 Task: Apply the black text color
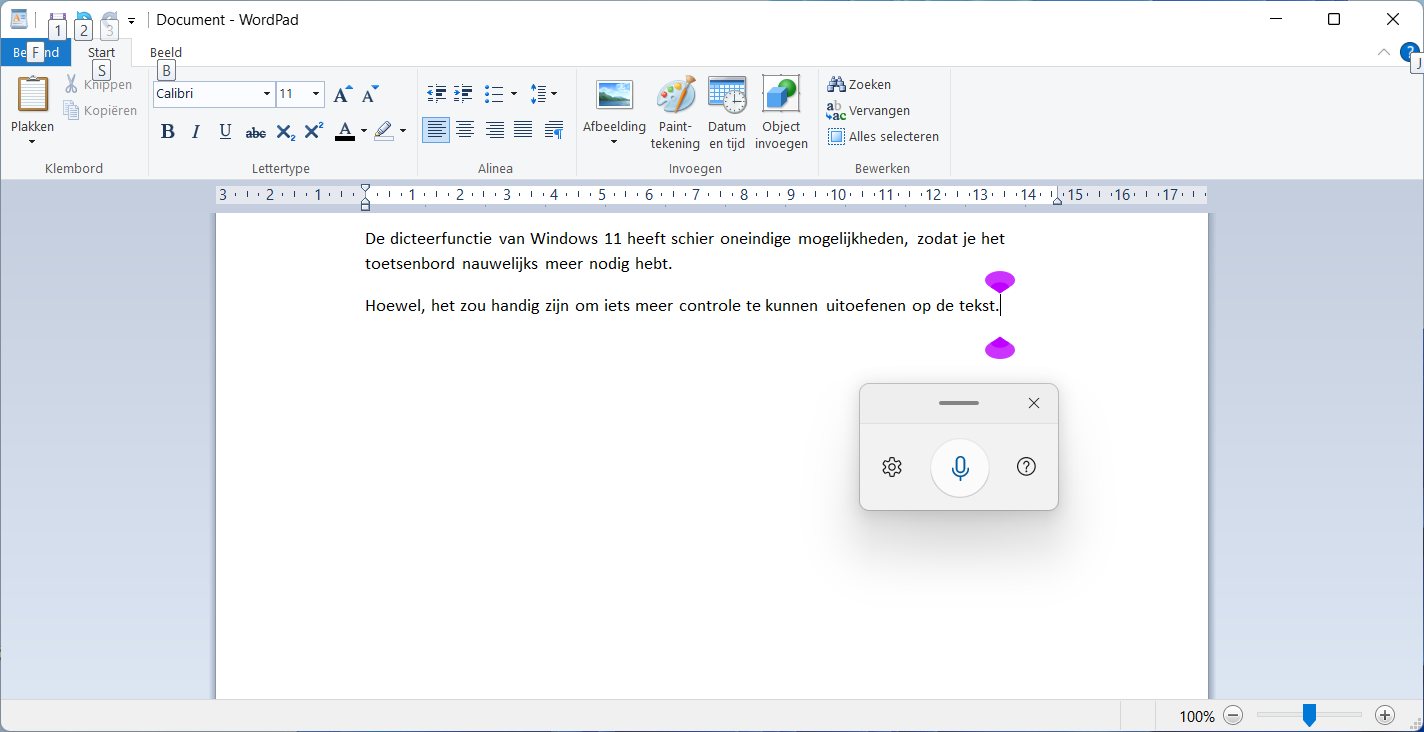[345, 131]
